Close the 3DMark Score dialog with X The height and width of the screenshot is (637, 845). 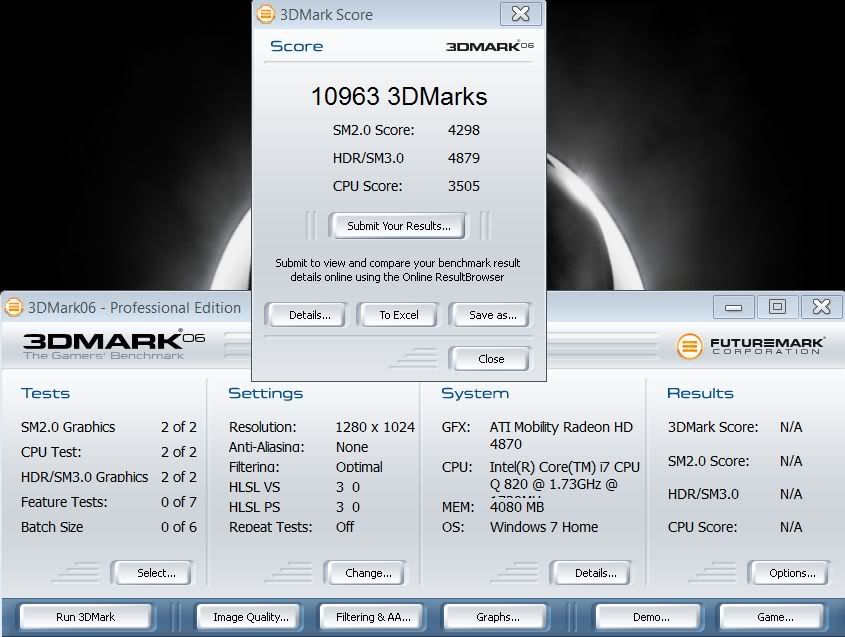coord(520,14)
